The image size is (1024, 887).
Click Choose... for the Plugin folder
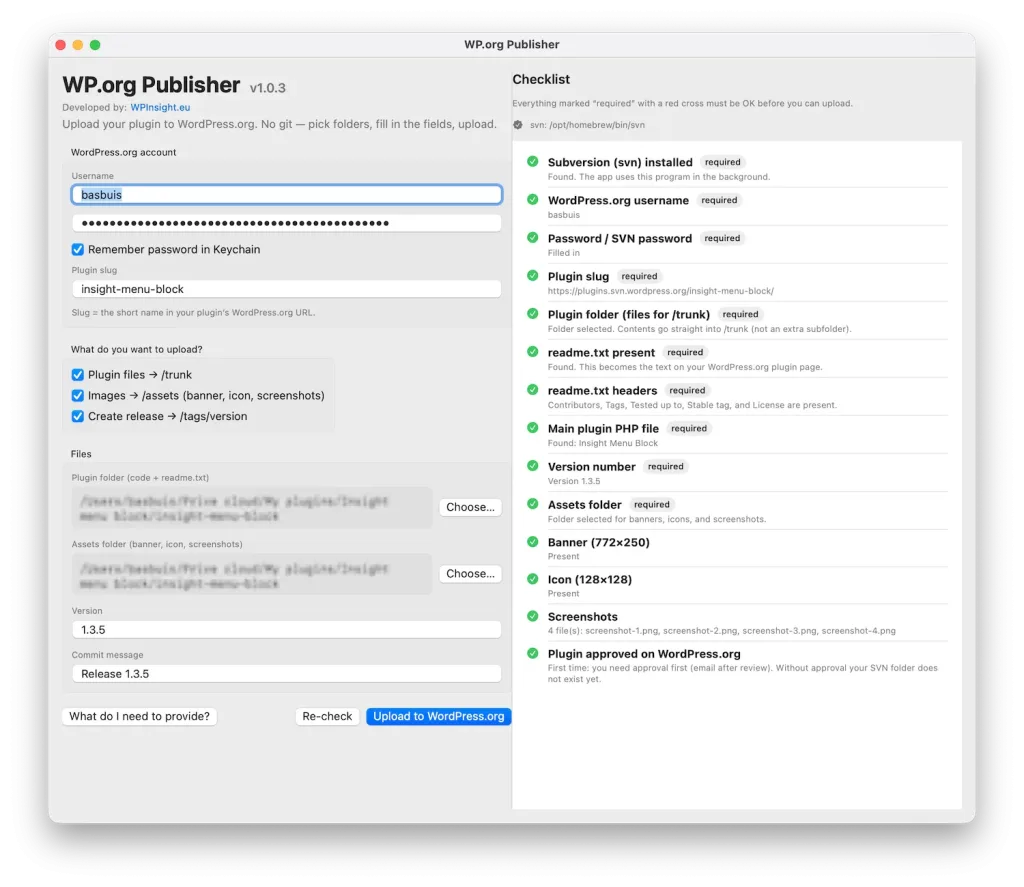pyautogui.click(x=470, y=507)
